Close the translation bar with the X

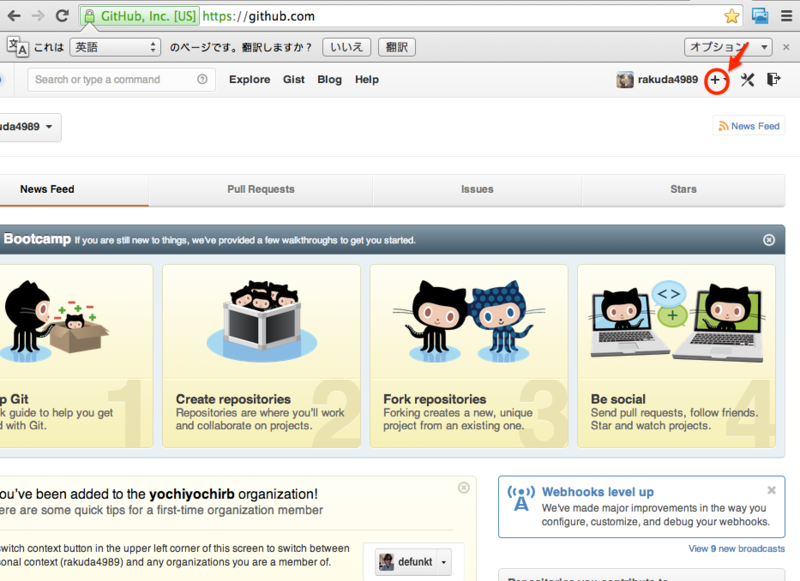coord(786,47)
